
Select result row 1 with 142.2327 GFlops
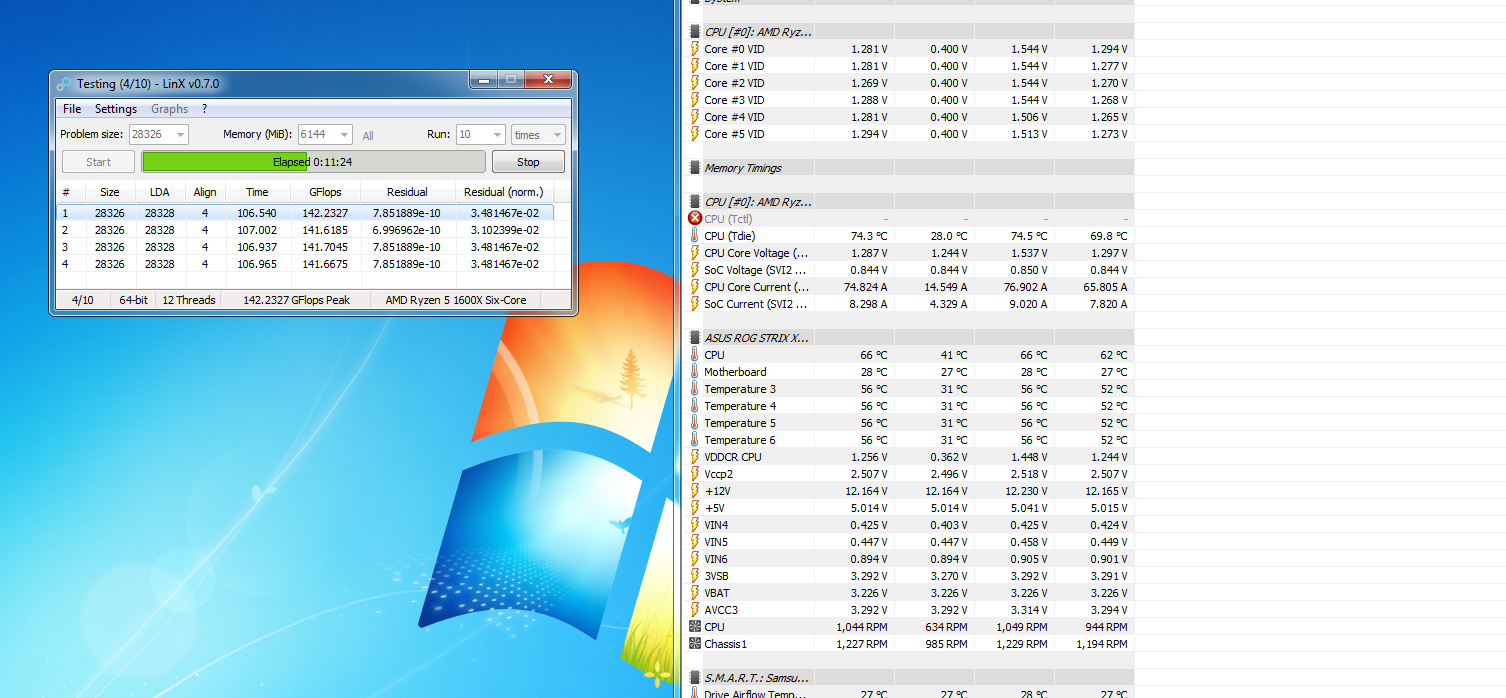click(x=305, y=213)
